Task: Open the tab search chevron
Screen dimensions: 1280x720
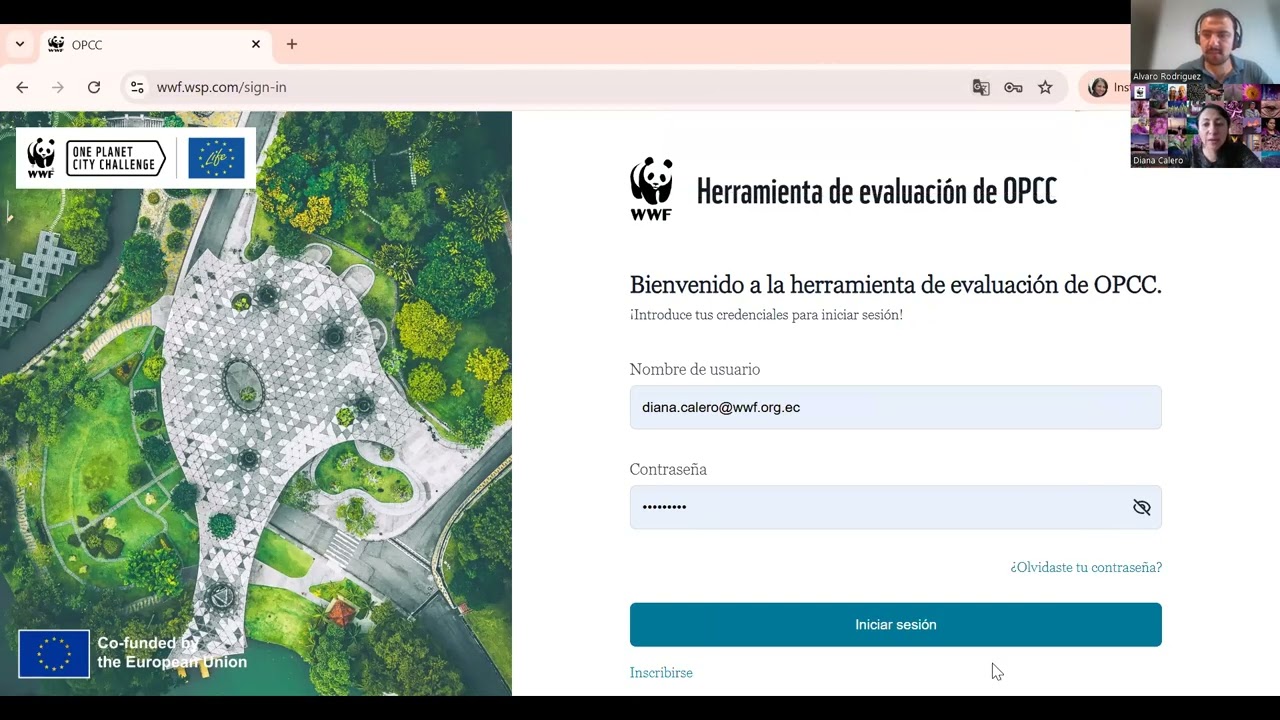Action: pyautogui.click(x=19, y=44)
